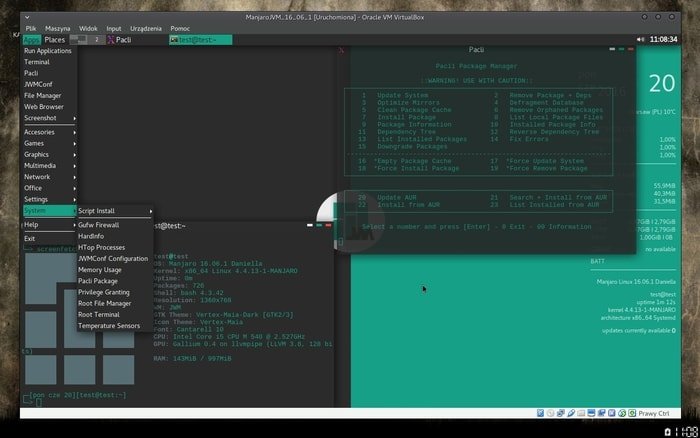Image resolution: width=700 pixels, height=438 pixels.
Task: Open the Urządzenia menu
Action: point(146,29)
